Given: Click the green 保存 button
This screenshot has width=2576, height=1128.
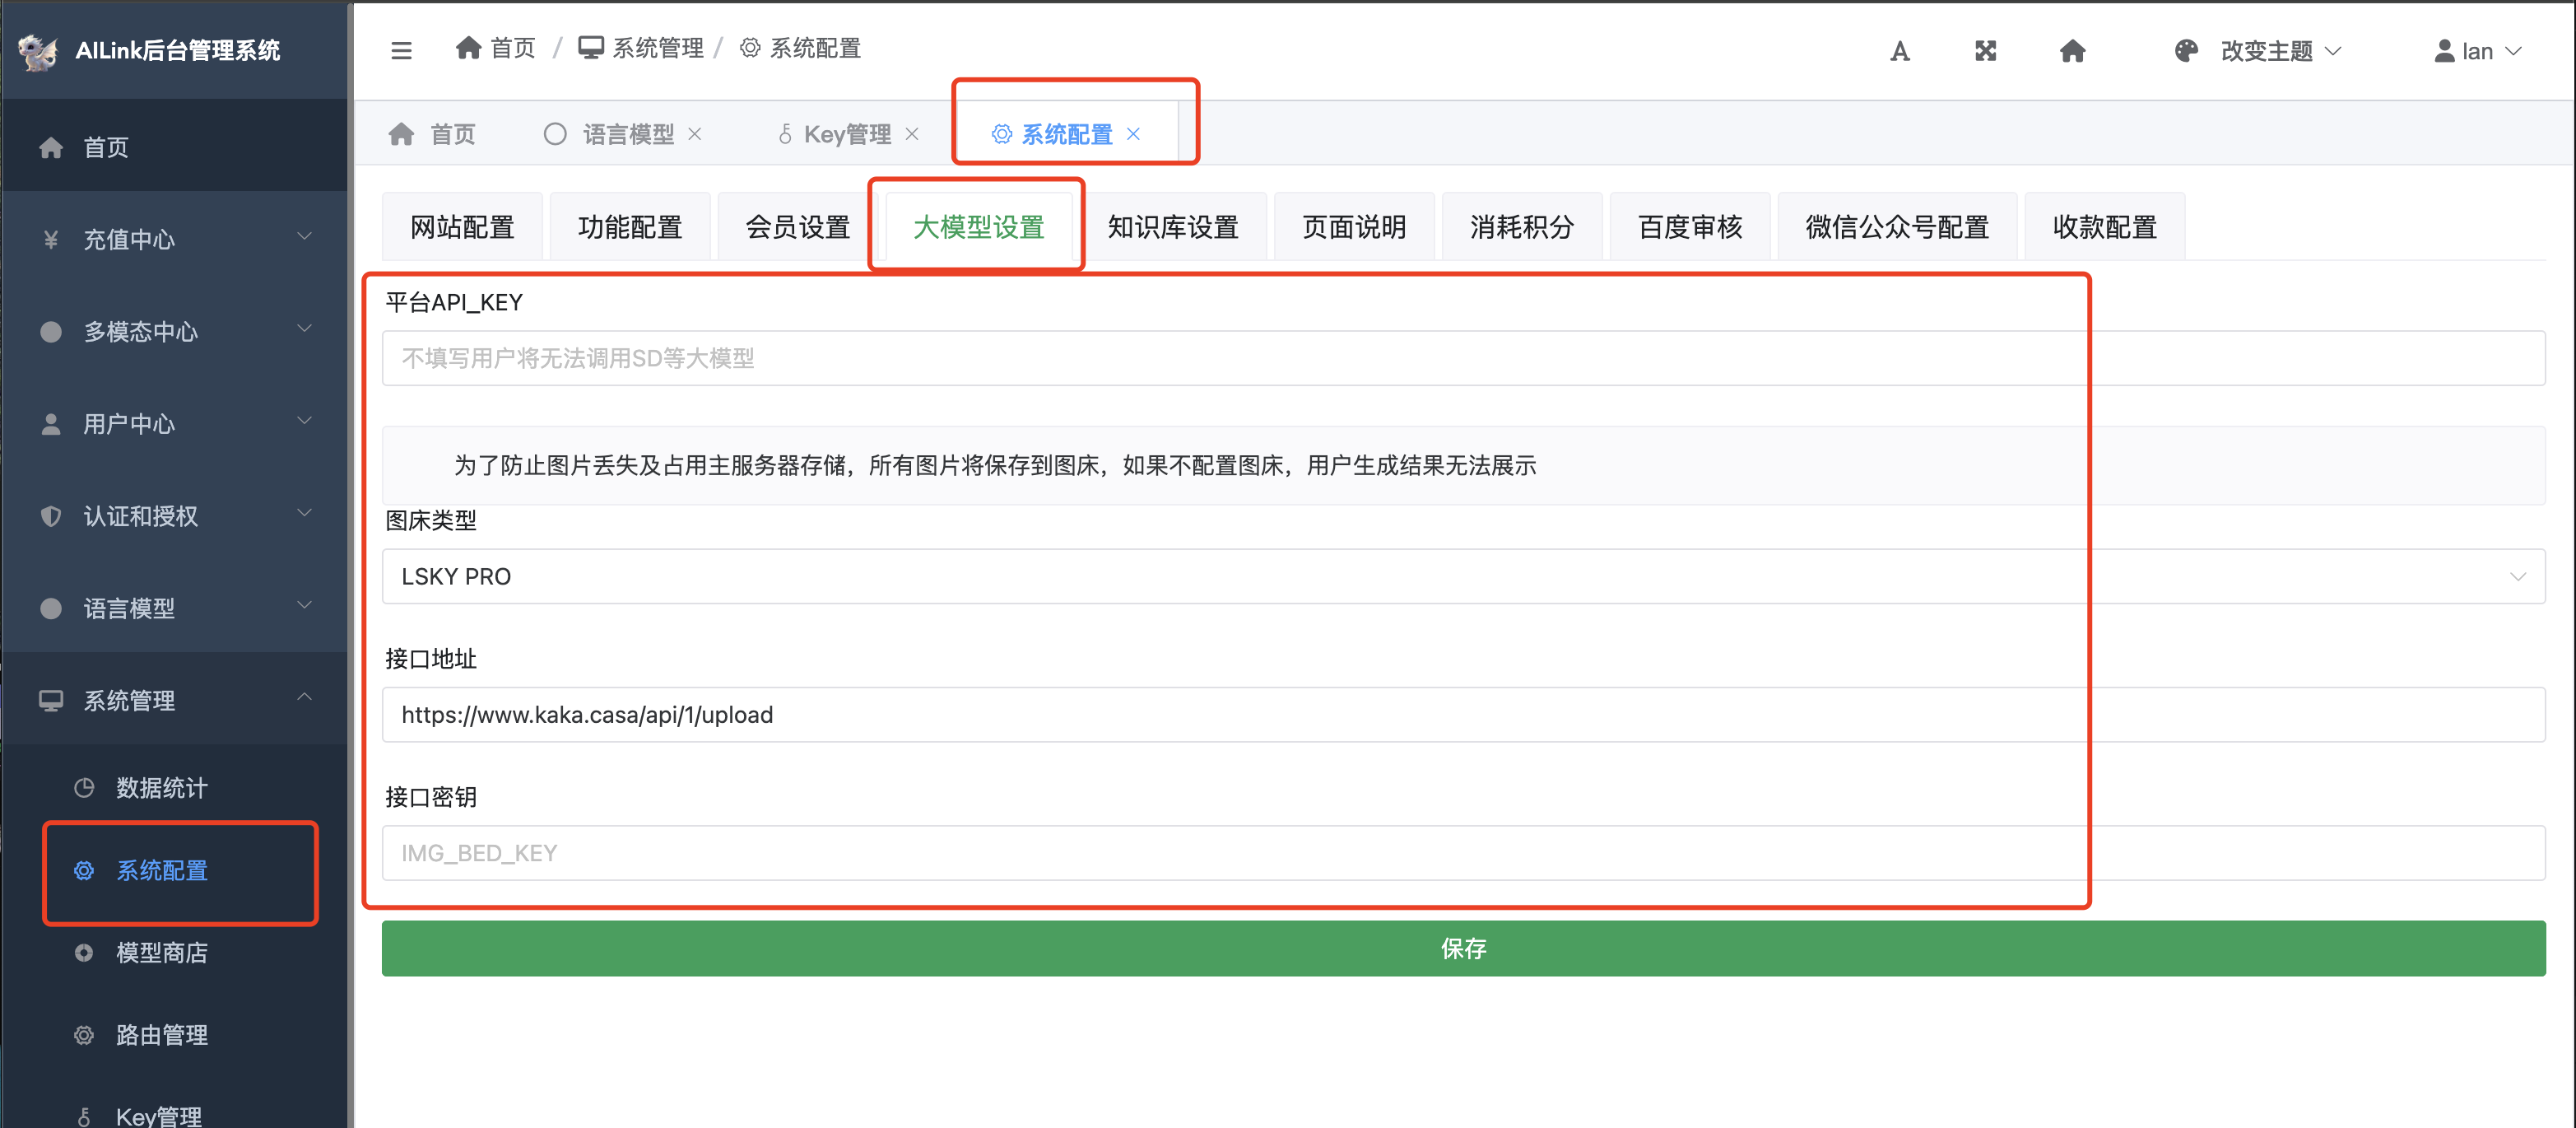Looking at the screenshot, I should tap(1463, 948).
